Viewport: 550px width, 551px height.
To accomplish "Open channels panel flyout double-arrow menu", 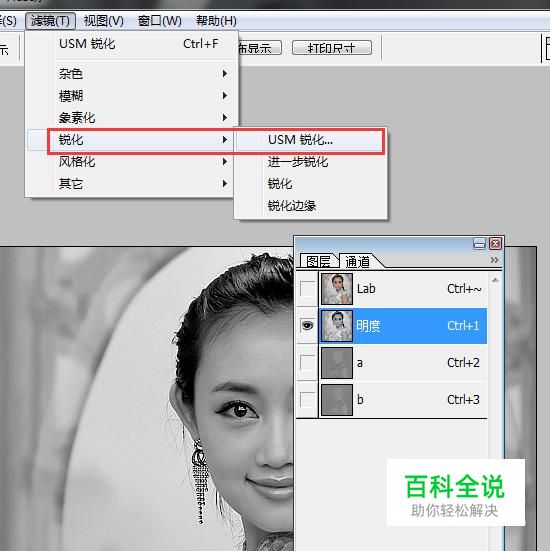I will click(494, 260).
